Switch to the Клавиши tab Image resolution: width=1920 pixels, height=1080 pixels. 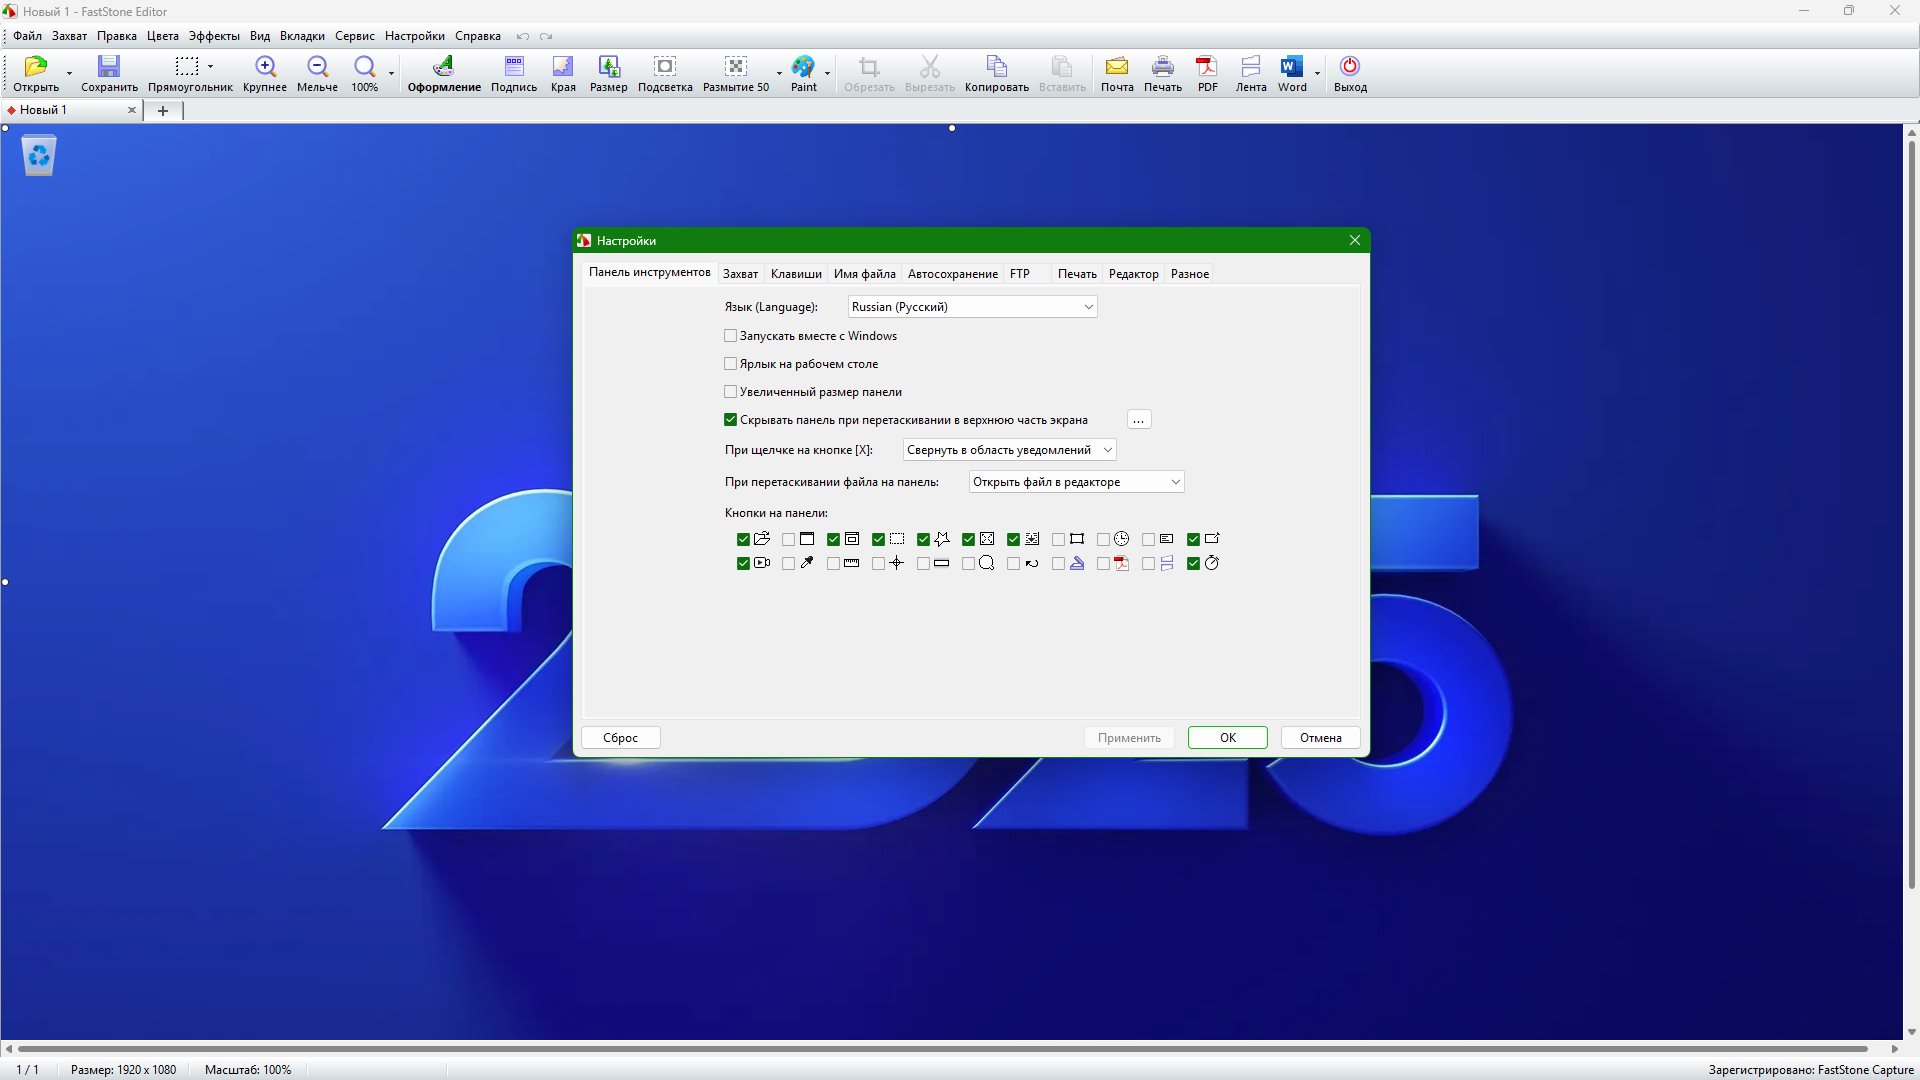[796, 274]
